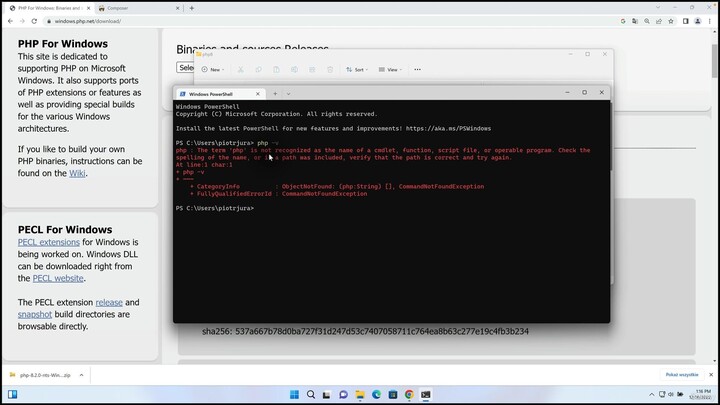
Task: Open the View menu in File Explorer
Action: [390, 70]
